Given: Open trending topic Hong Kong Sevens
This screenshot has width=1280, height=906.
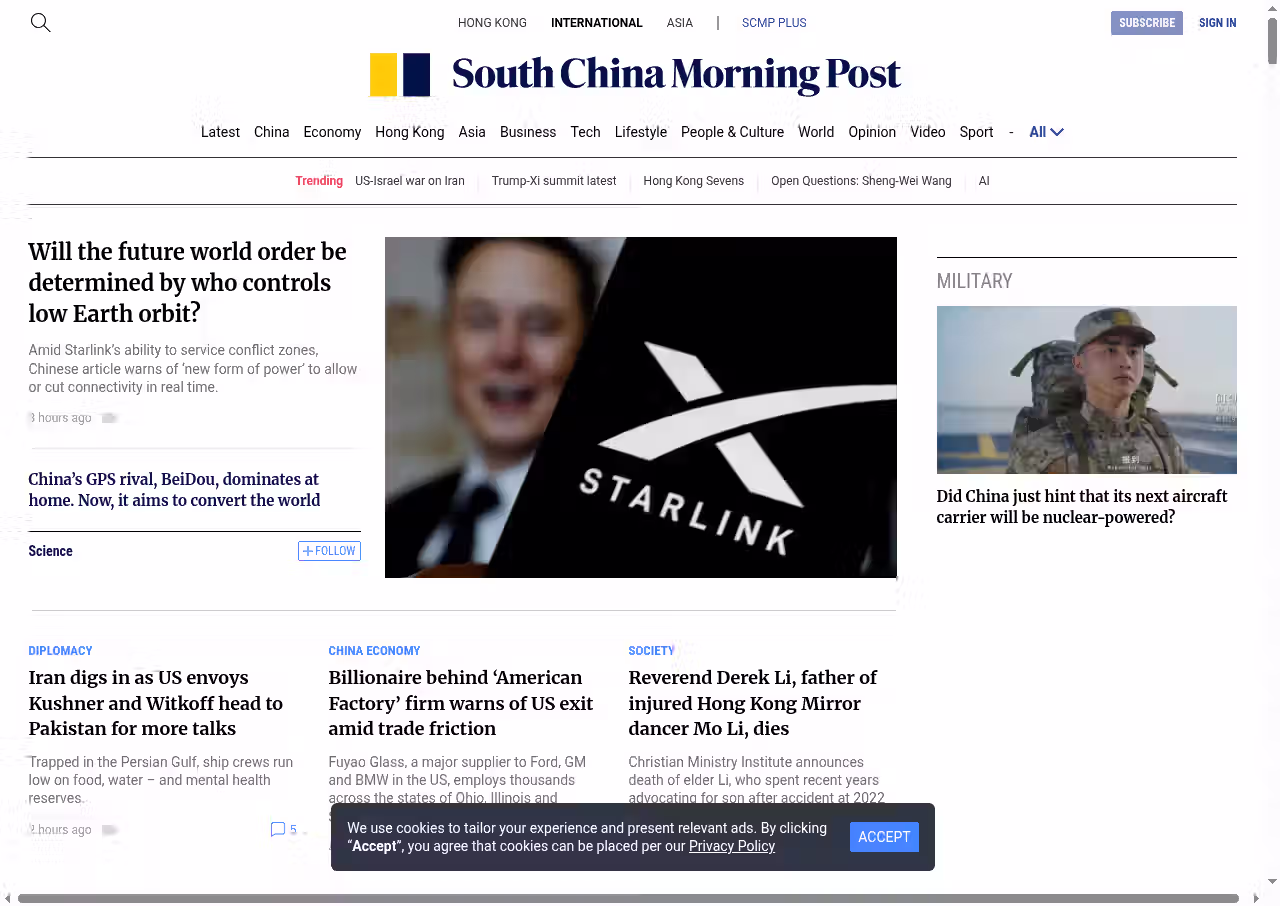Looking at the screenshot, I should [x=693, y=181].
